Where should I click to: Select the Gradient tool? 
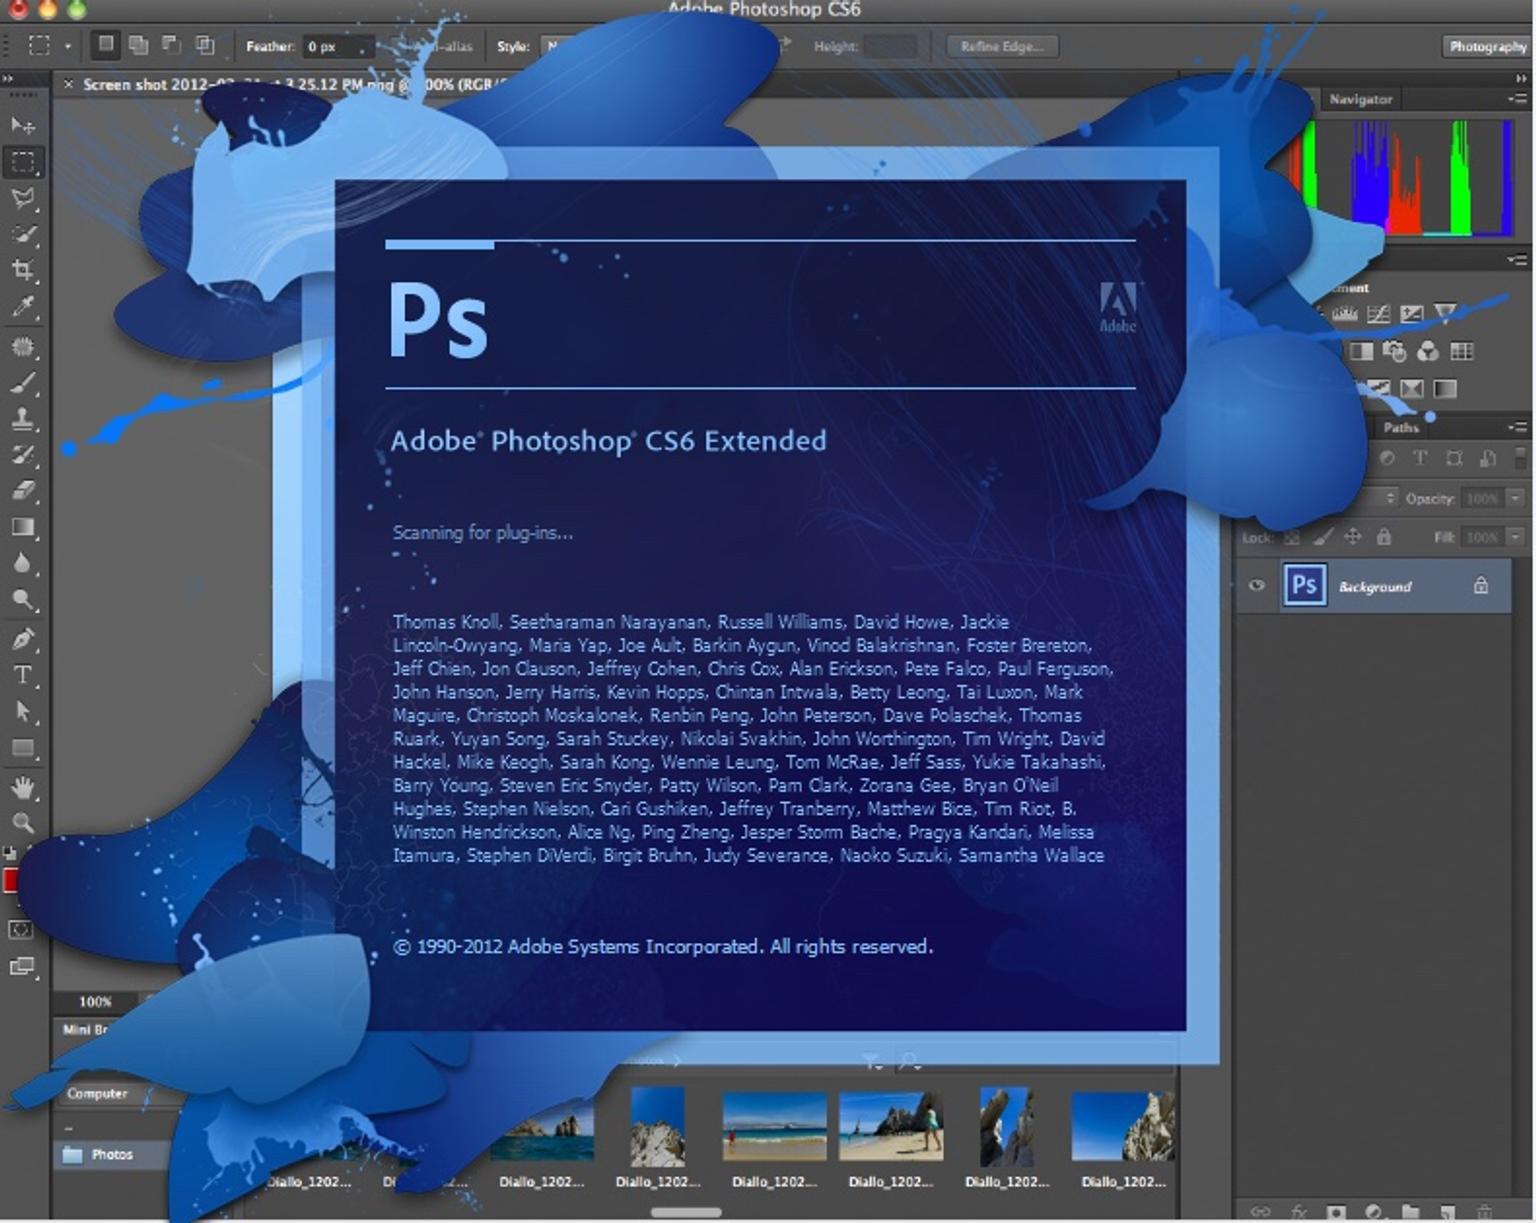pos(23,527)
